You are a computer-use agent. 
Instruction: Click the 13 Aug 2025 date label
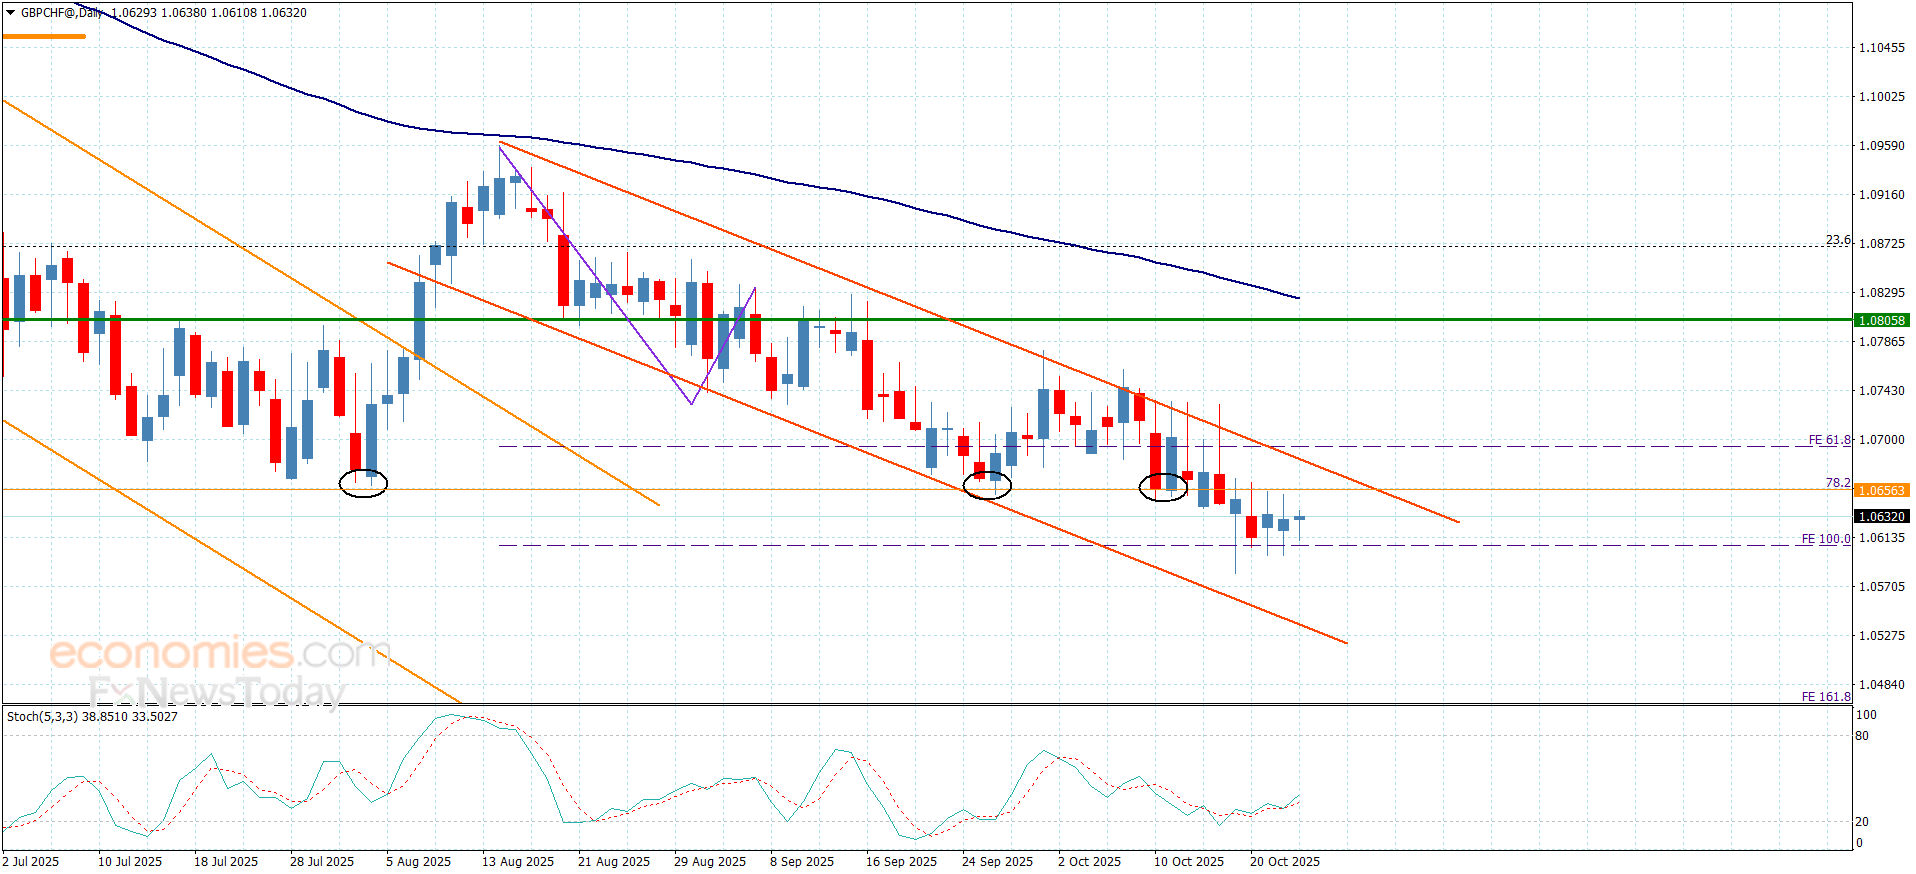[x=518, y=862]
